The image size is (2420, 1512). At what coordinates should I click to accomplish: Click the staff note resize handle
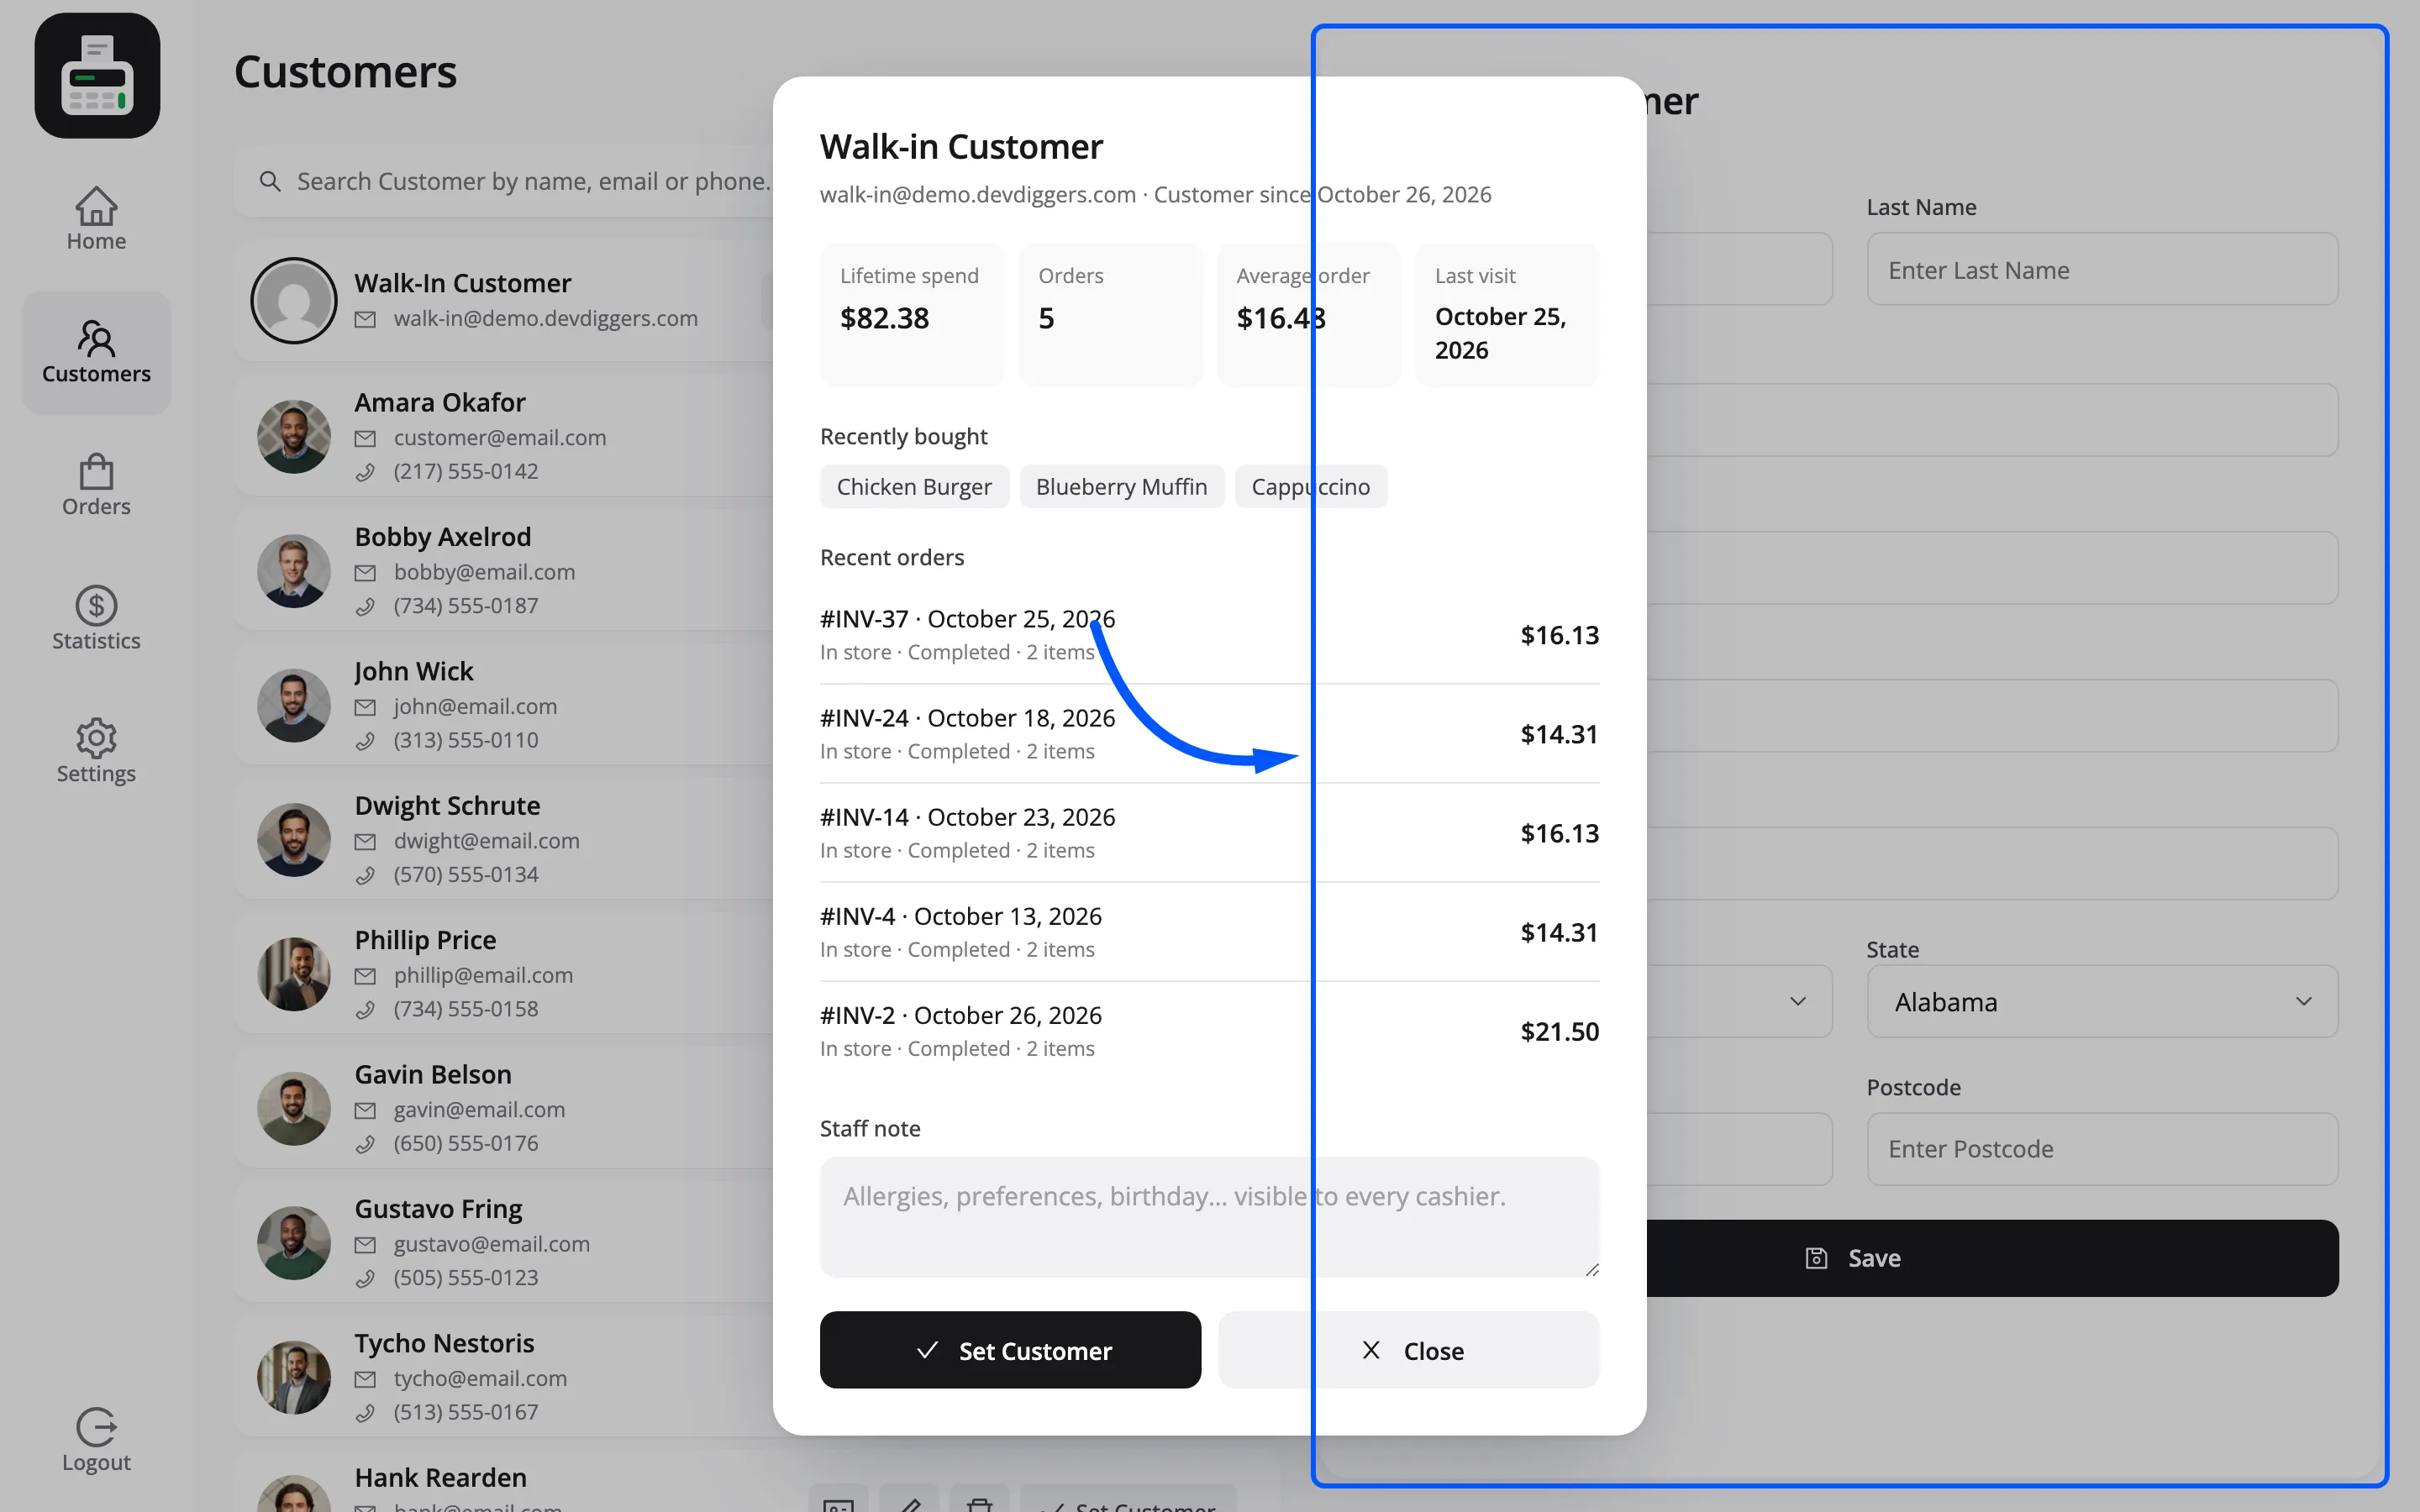pyautogui.click(x=1591, y=1269)
